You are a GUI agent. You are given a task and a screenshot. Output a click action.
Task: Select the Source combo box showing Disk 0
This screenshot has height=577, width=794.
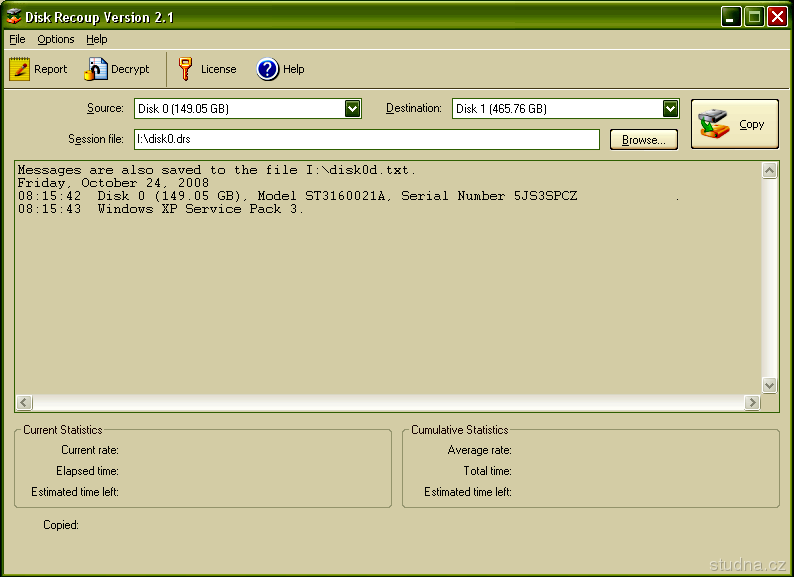click(248, 108)
